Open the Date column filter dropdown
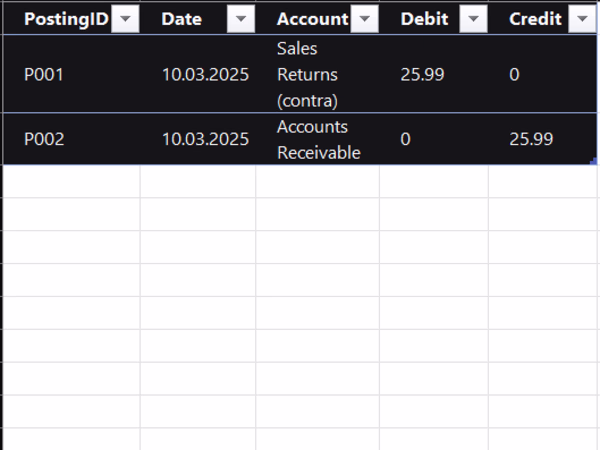Screen dimensions: 600x450 240,19
